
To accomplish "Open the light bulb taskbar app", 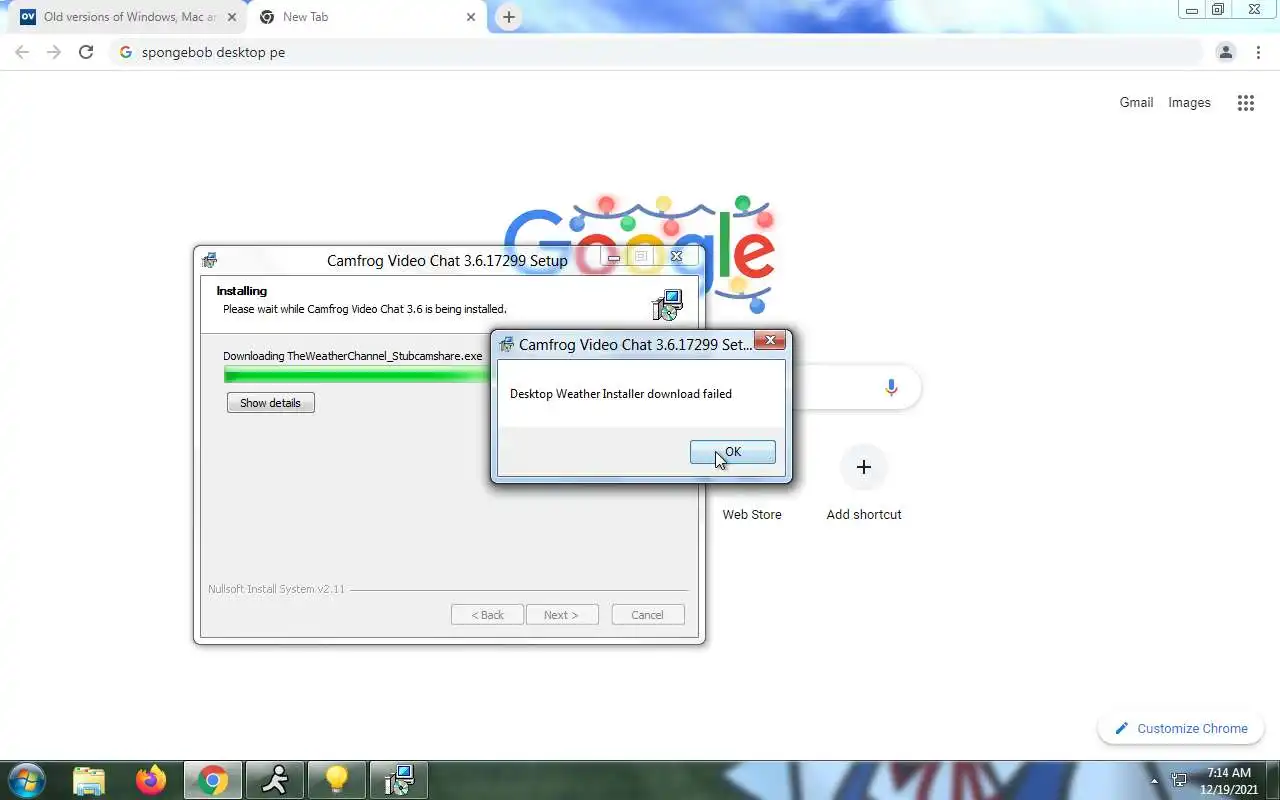I will (336, 780).
